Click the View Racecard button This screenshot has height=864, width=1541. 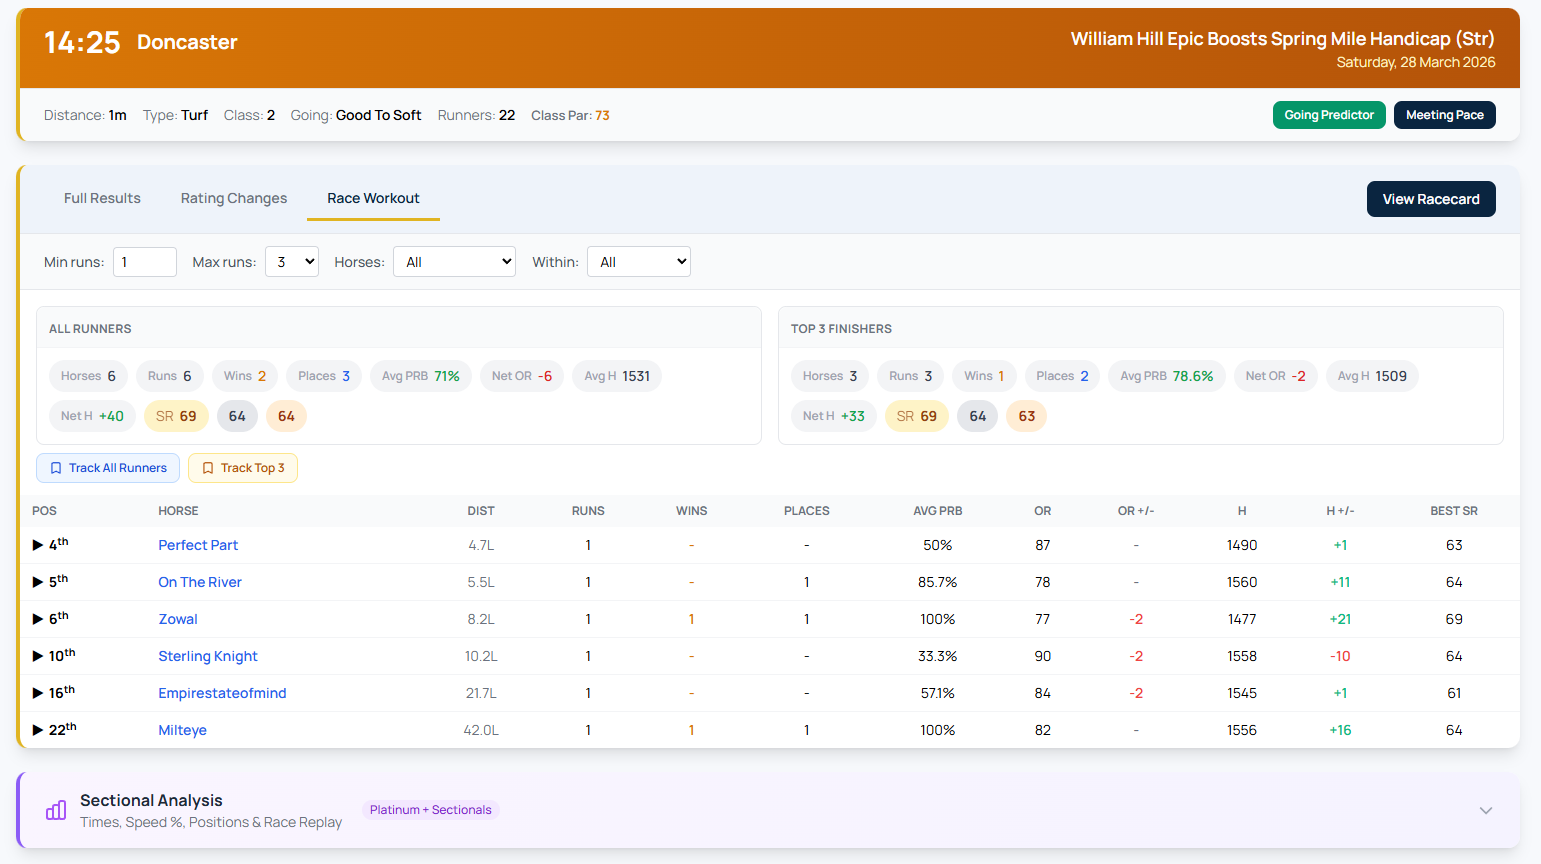(x=1431, y=199)
